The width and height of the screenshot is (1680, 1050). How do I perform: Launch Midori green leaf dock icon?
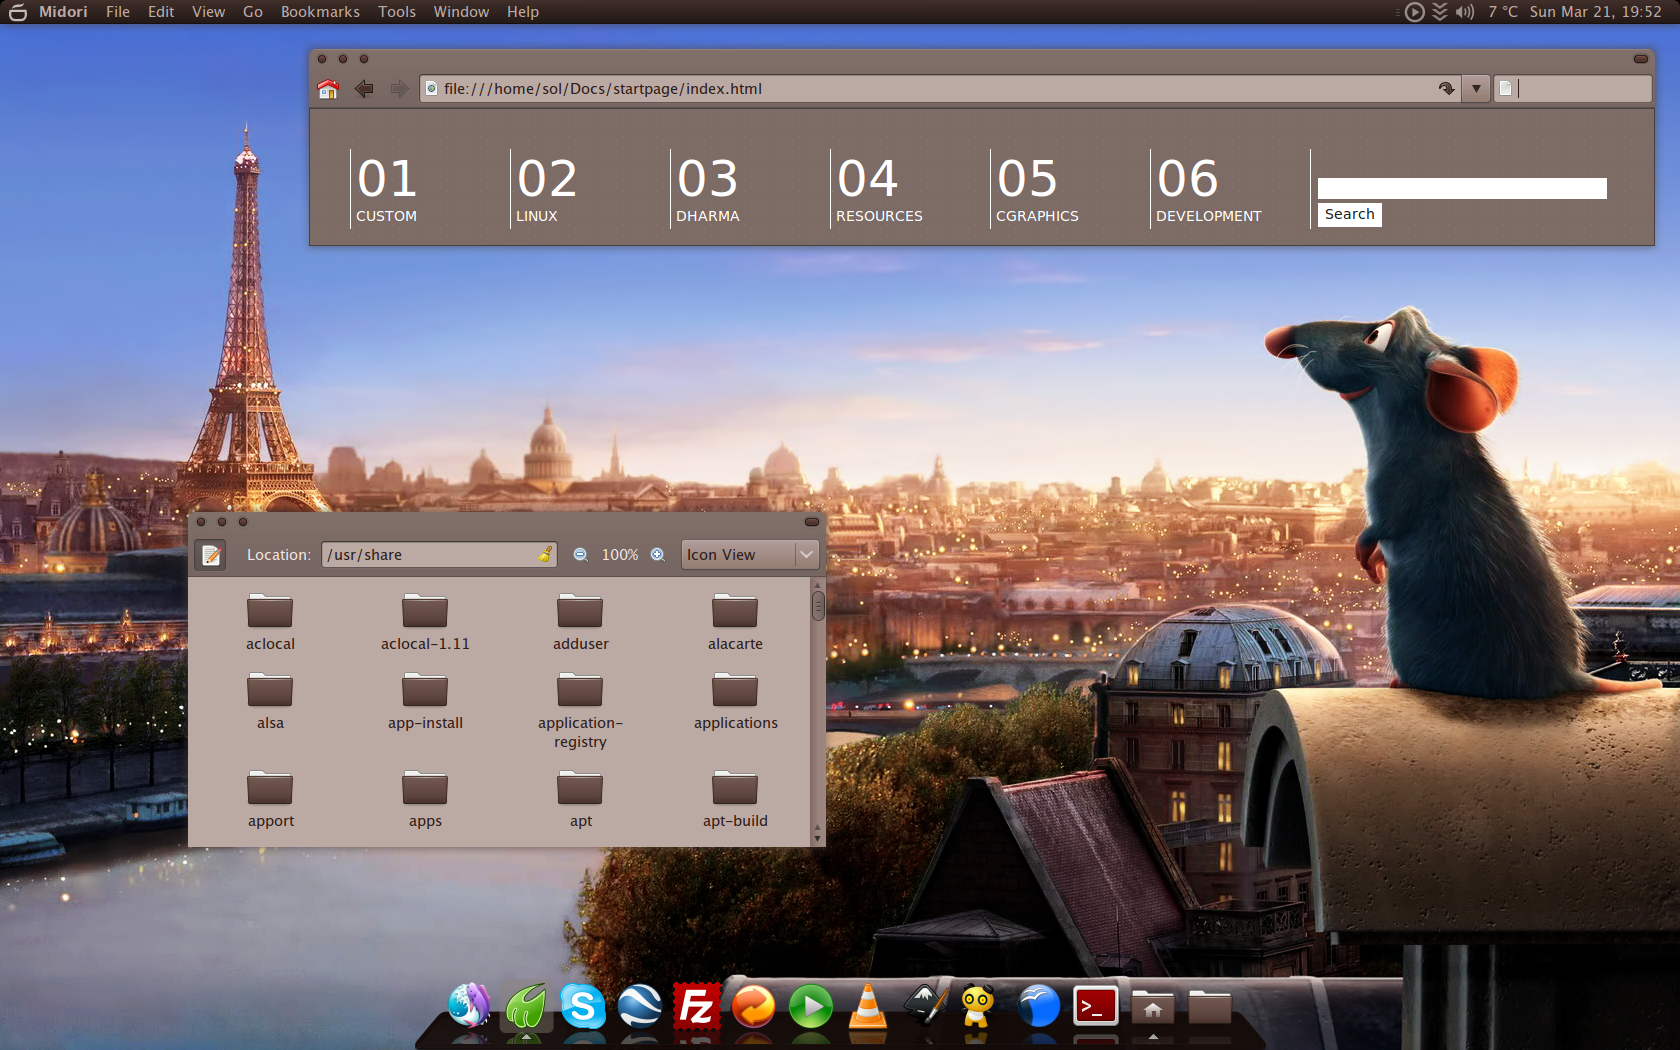pos(526,1006)
